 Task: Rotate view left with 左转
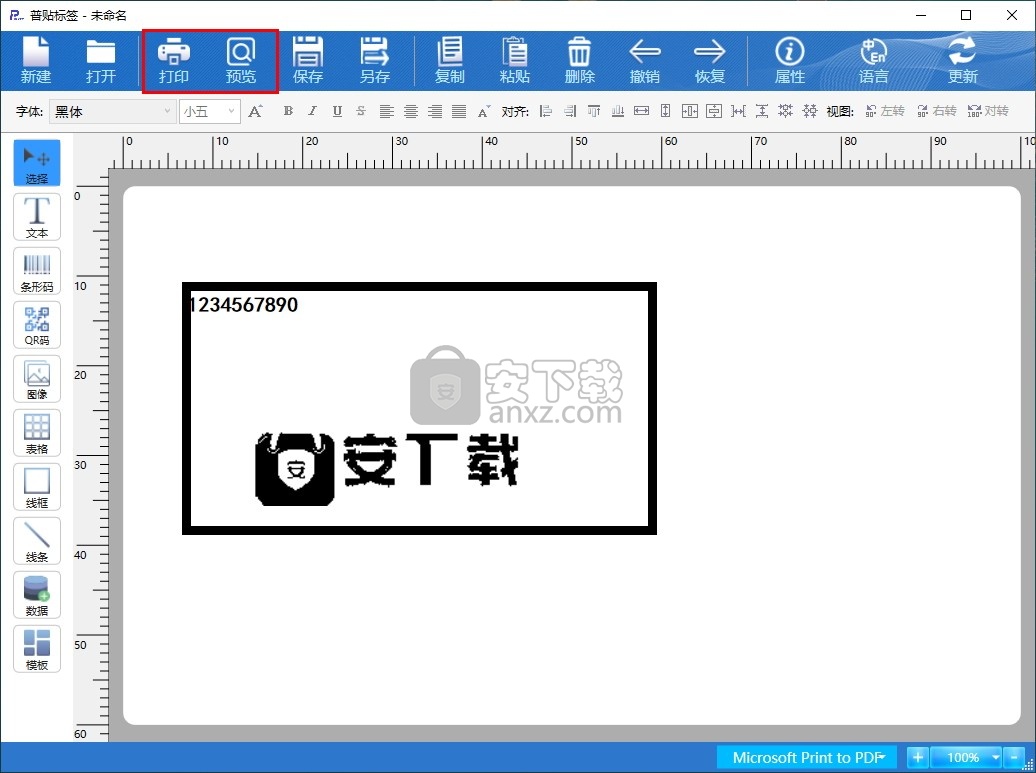[885, 111]
